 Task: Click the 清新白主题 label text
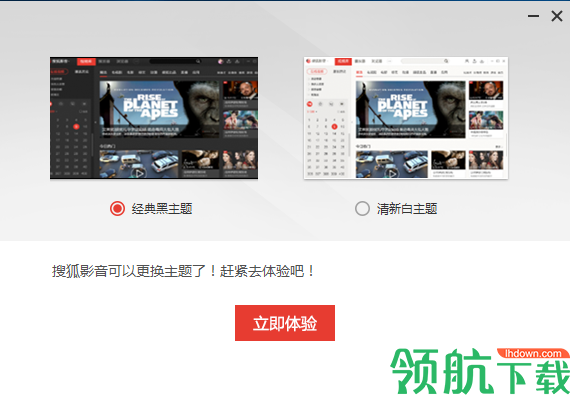tap(407, 209)
